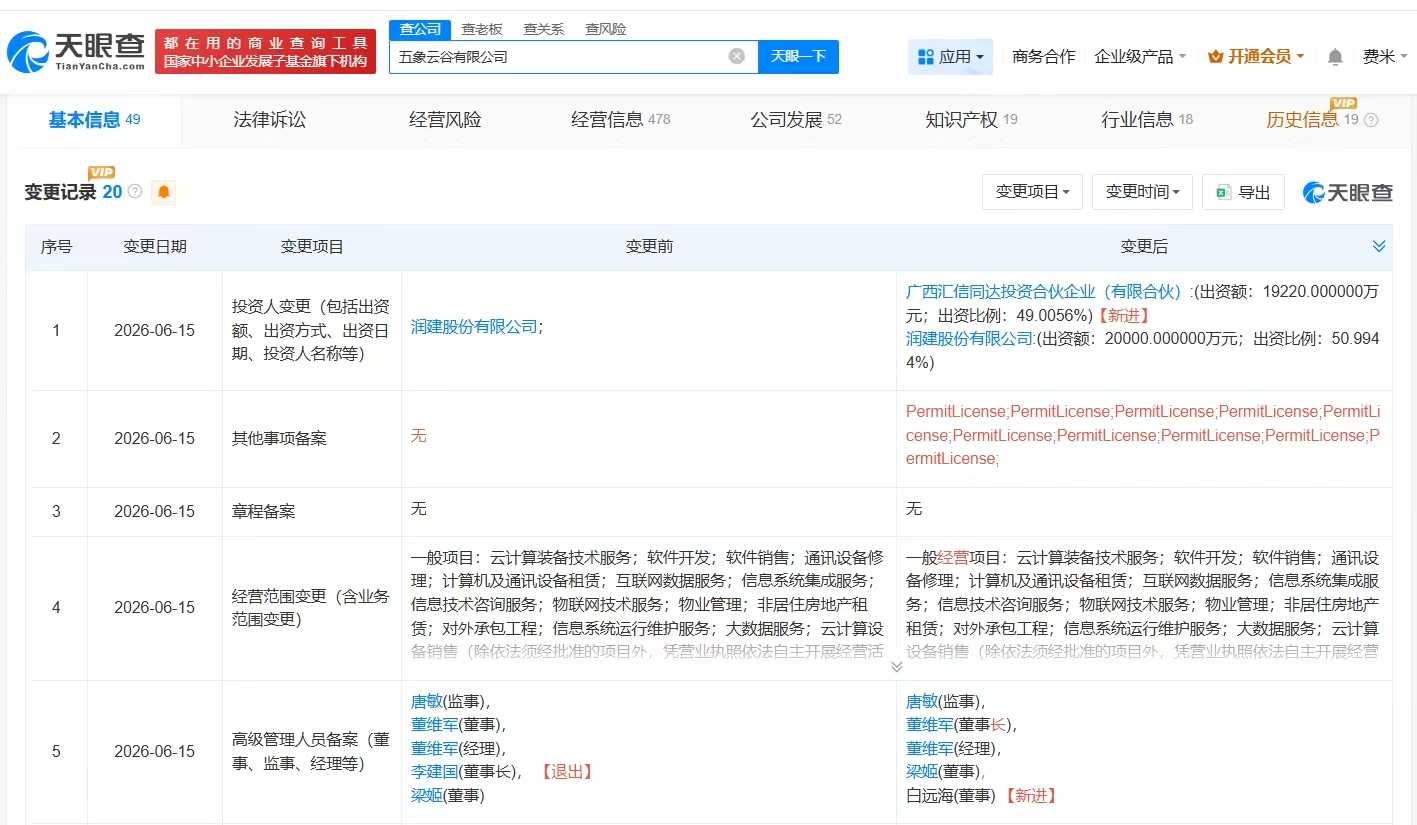Viewport: 1417px width, 825px height.
Task: Open 唐敏 link in the 变更后 column
Action: (x=922, y=701)
